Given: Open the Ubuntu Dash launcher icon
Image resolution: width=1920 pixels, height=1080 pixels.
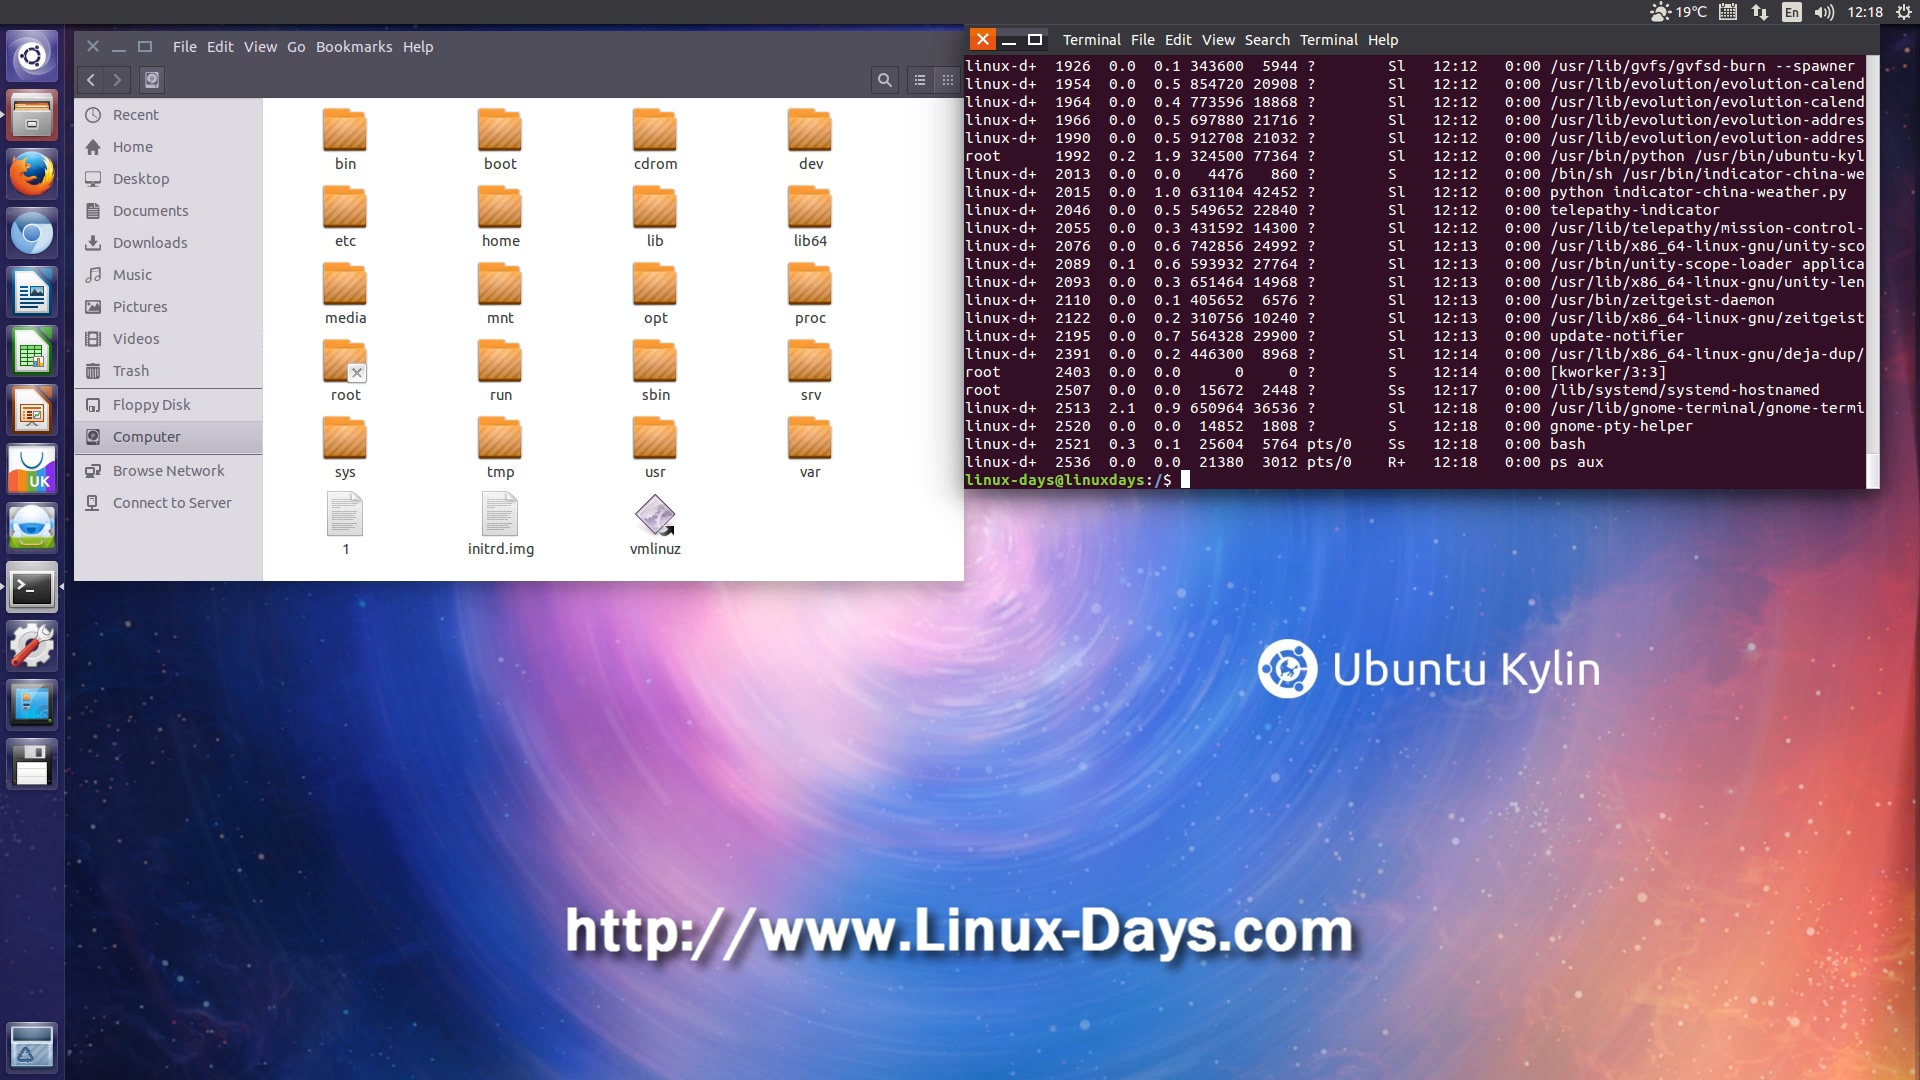Looking at the screenshot, I should click(32, 55).
